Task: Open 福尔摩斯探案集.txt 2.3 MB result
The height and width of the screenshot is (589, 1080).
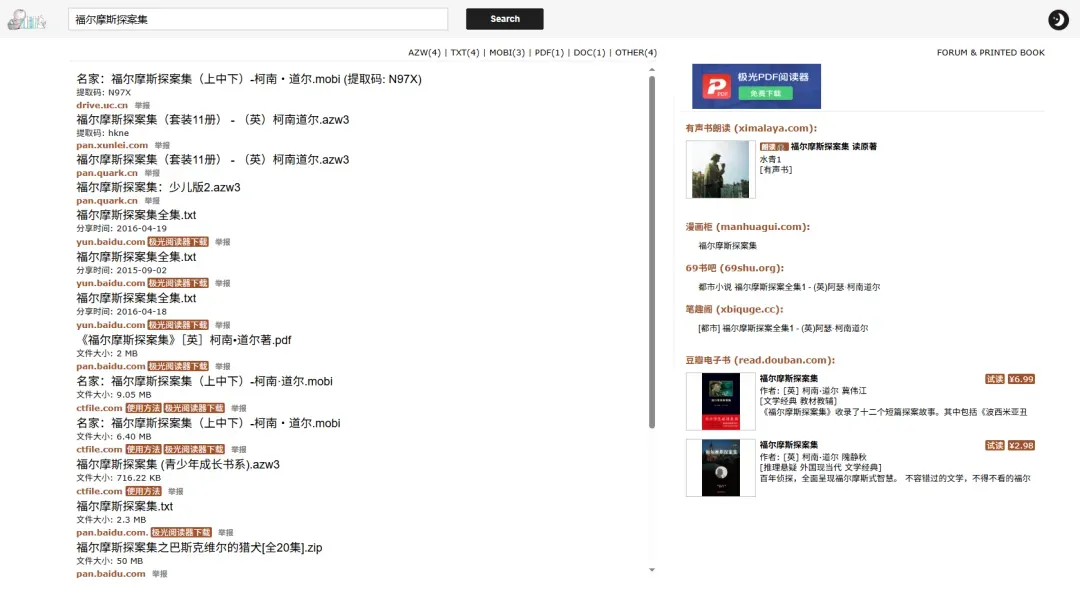Action: coord(125,506)
